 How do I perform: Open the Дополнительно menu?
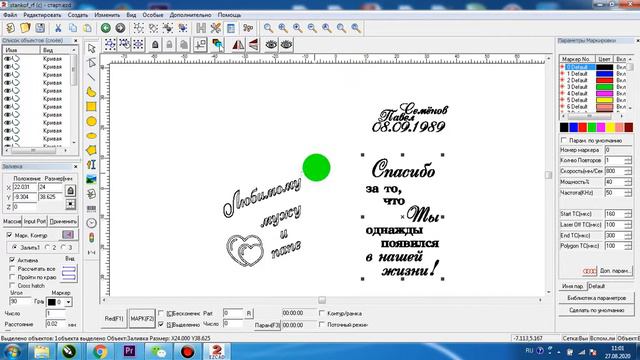tap(190, 15)
